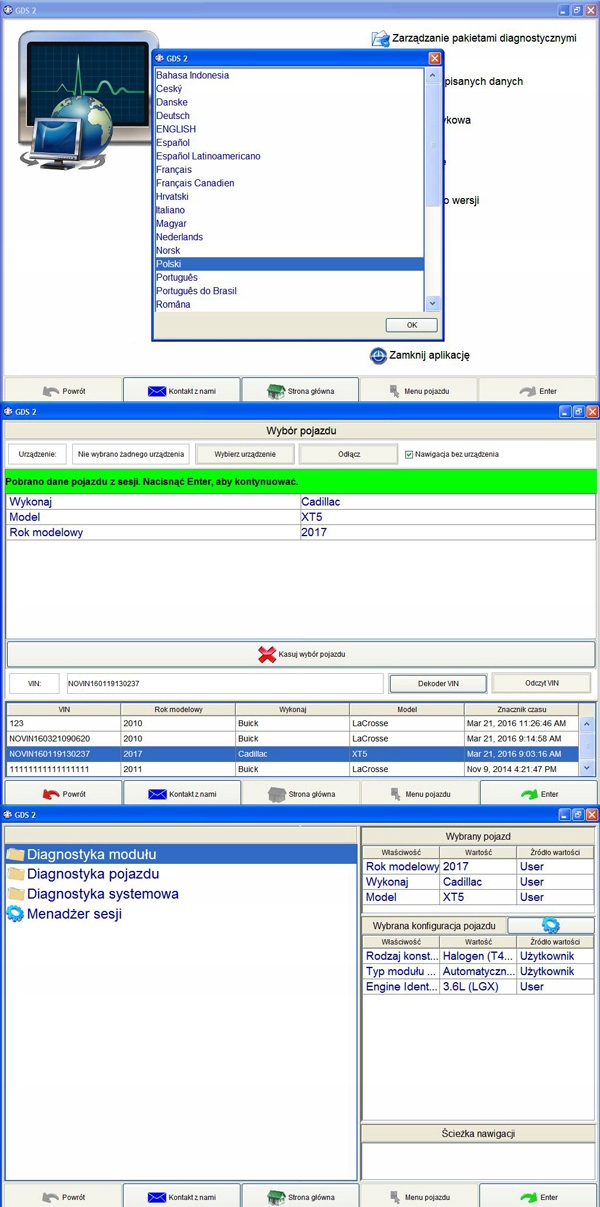
Task: Click the Odczyt VIN button
Action: tap(541, 683)
